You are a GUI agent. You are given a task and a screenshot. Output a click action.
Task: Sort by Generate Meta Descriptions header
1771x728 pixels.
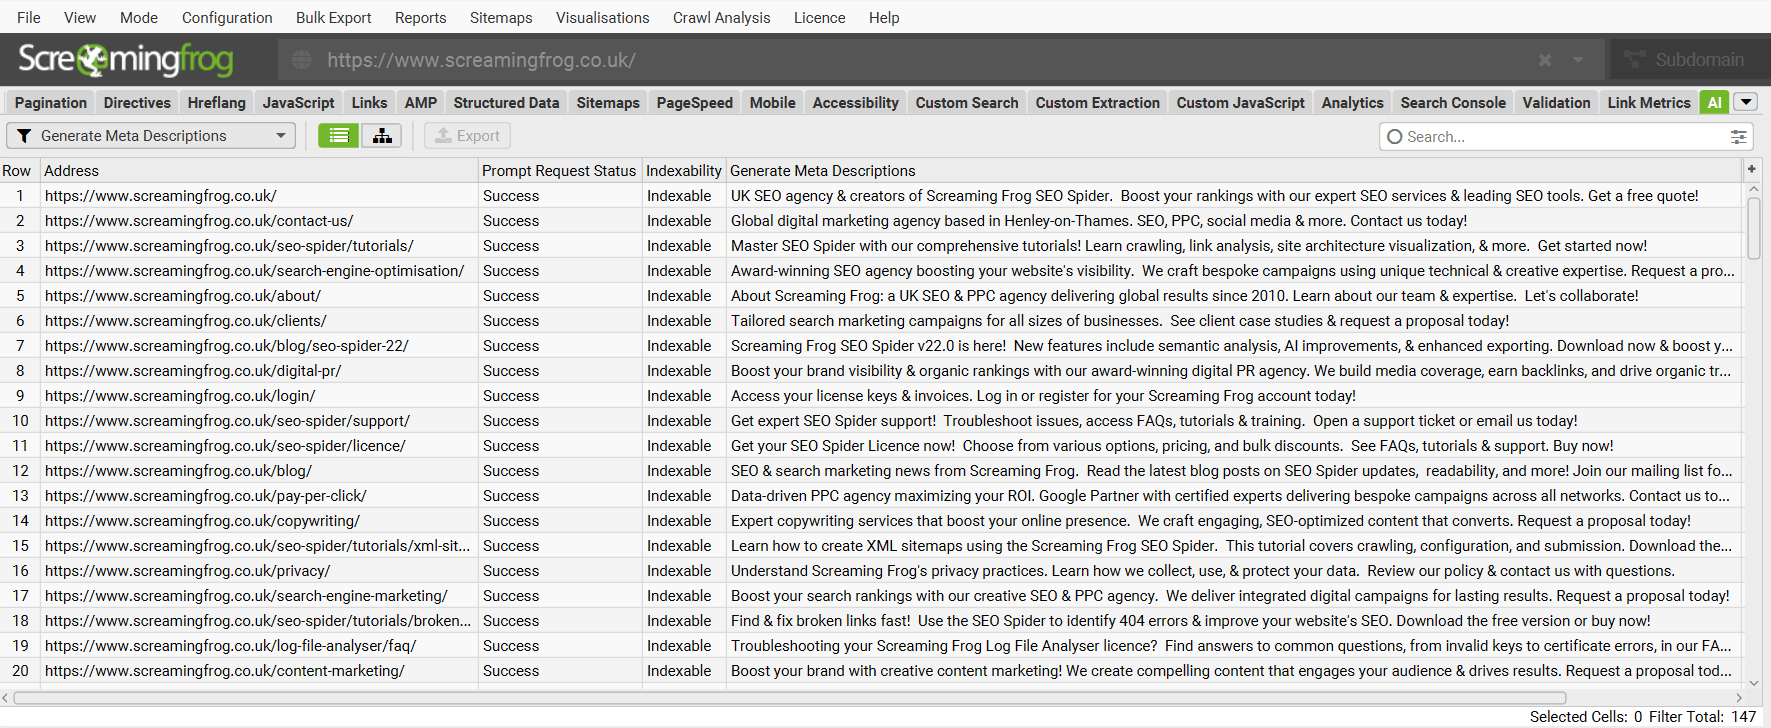(x=1234, y=171)
